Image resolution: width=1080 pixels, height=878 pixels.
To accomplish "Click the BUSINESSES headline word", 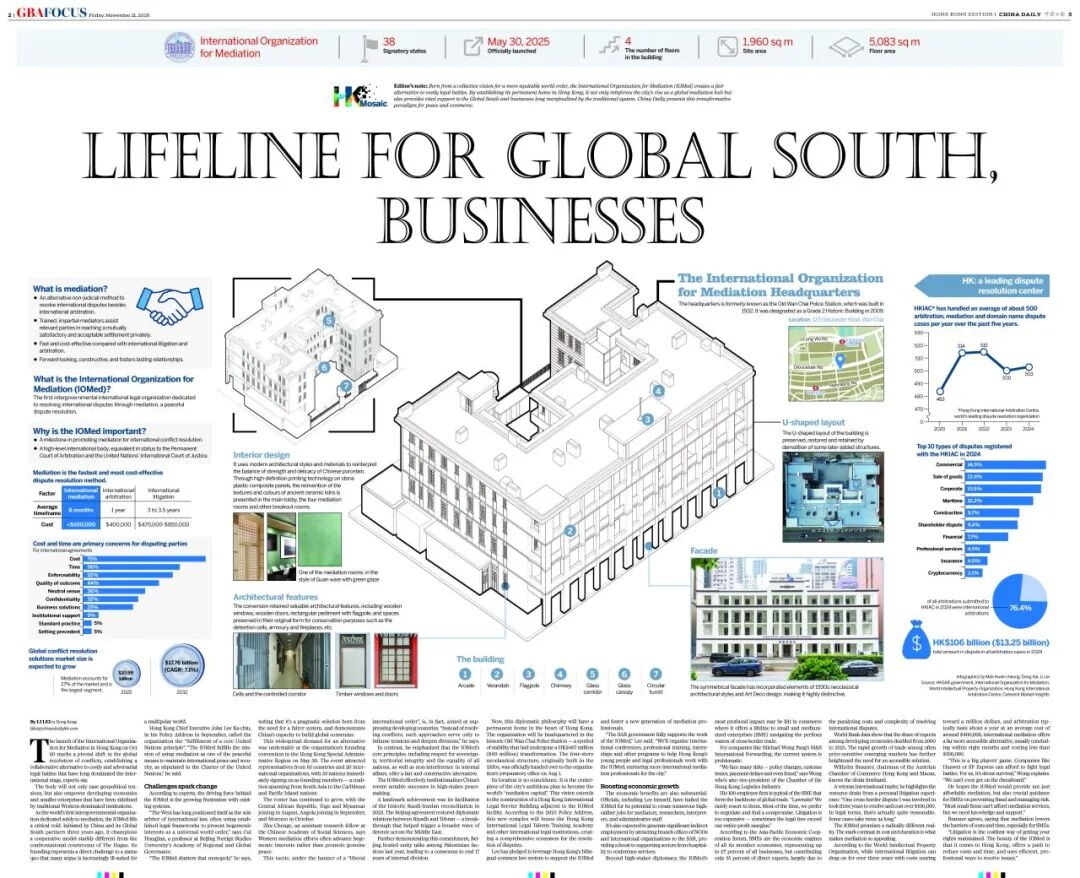I will tap(541, 220).
